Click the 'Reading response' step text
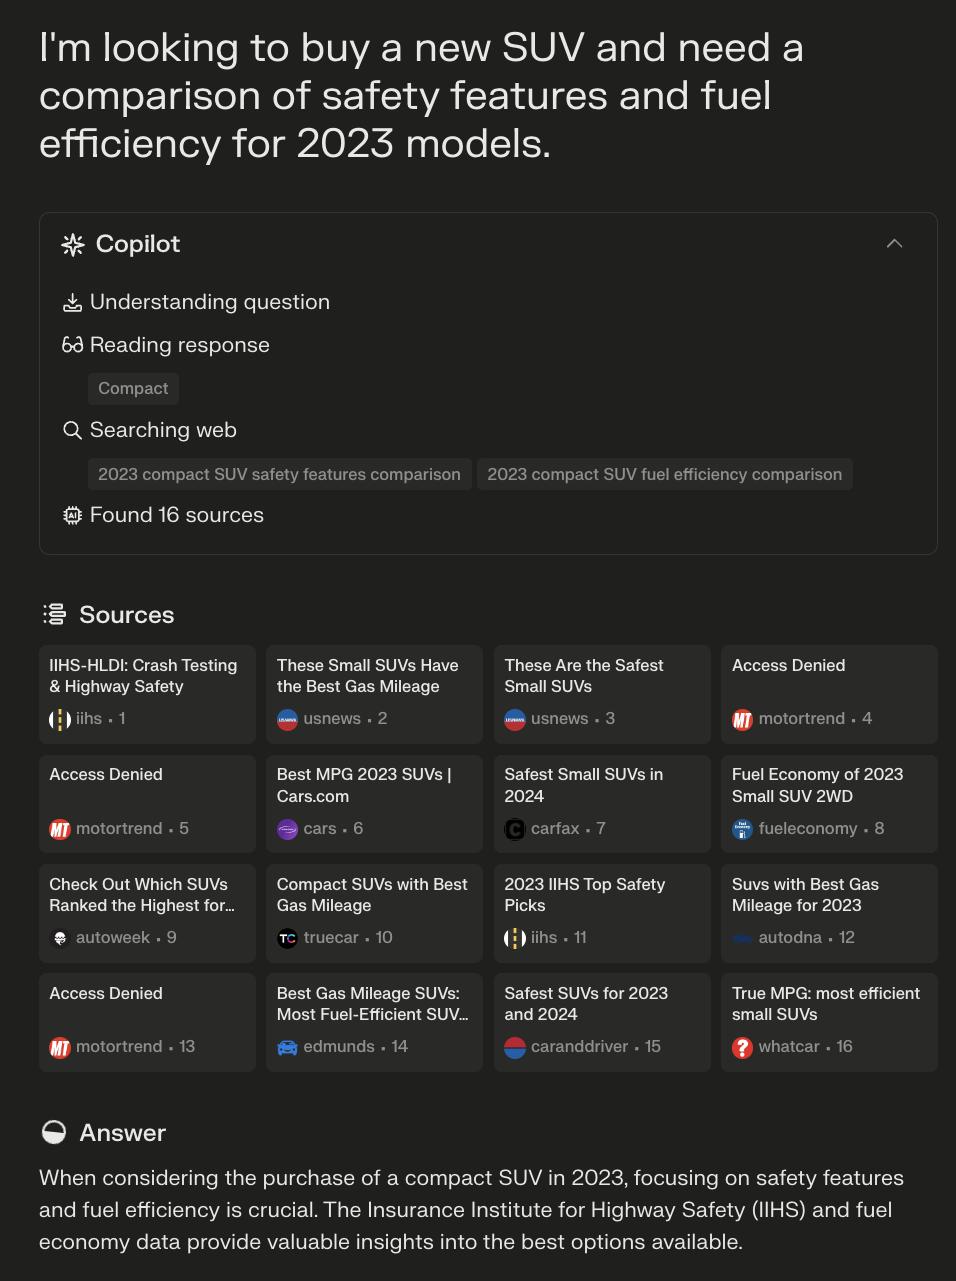The width and height of the screenshot is (956, 1281). point(180,345)
